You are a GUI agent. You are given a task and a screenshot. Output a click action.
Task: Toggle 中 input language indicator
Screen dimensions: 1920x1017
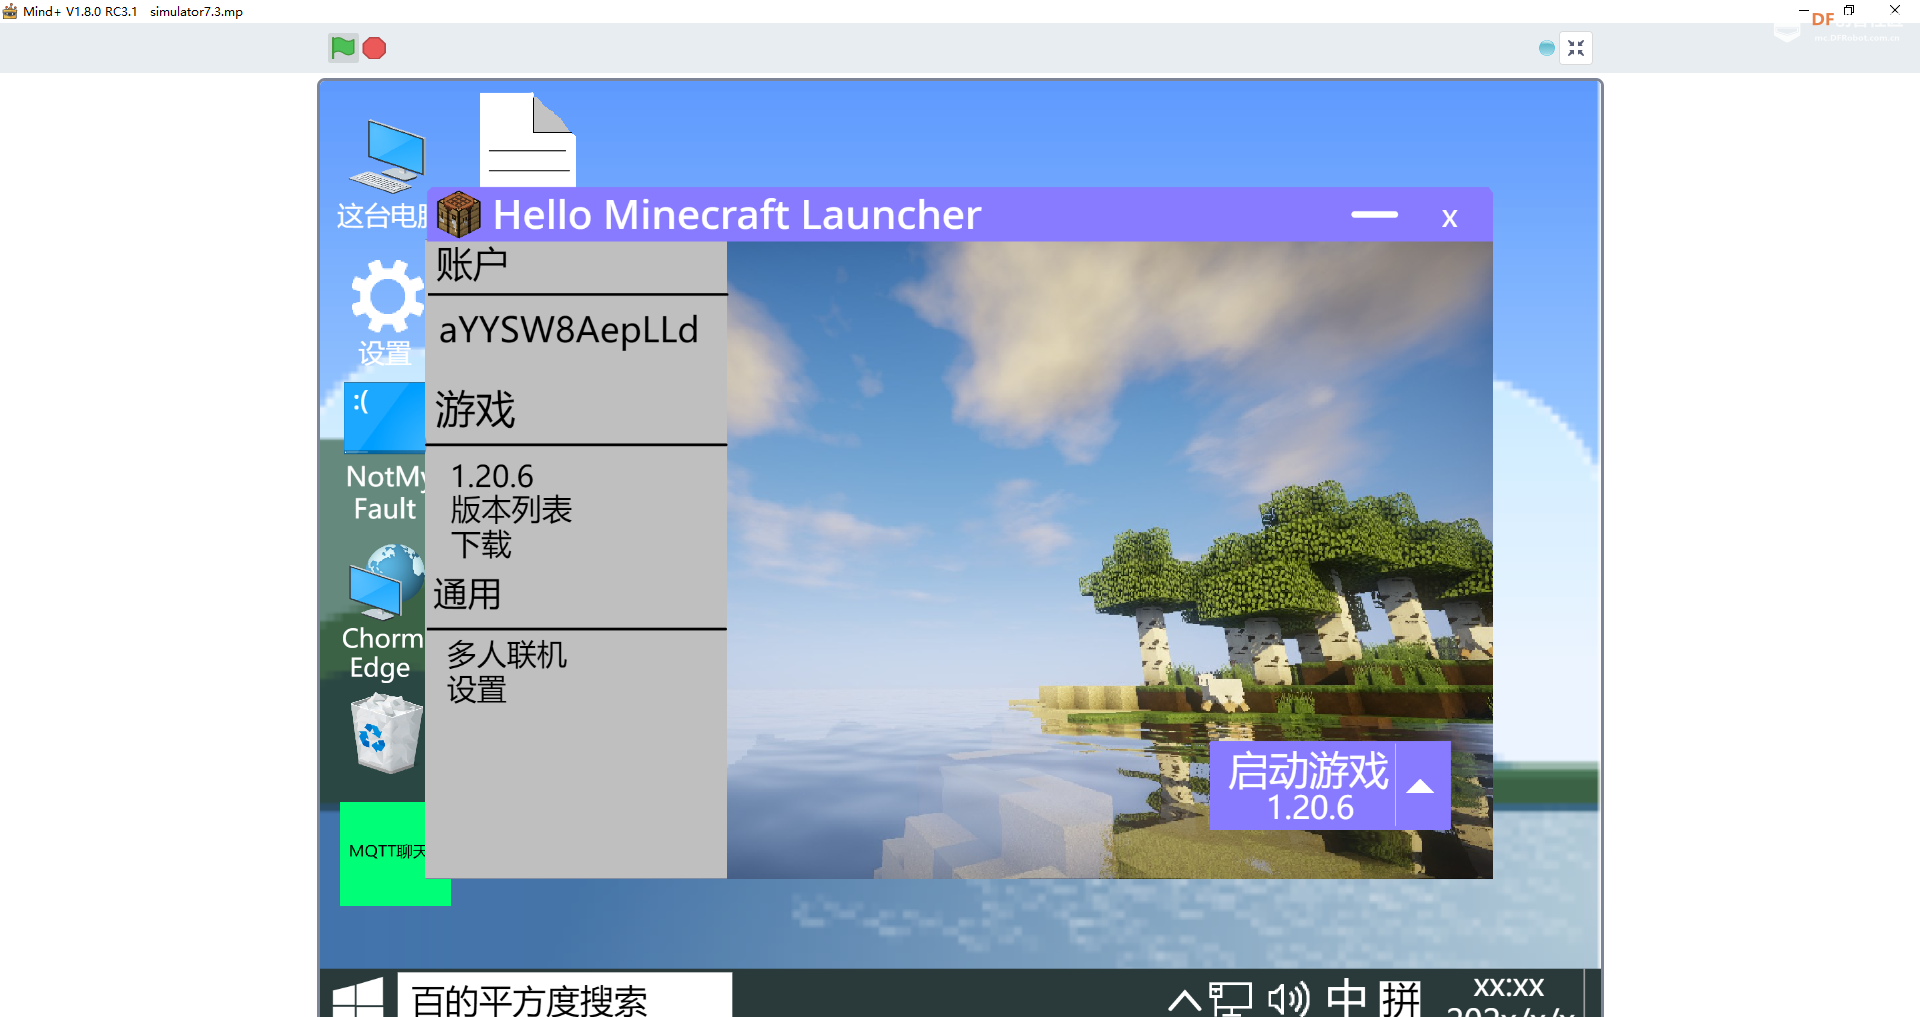coord(1346,998)
